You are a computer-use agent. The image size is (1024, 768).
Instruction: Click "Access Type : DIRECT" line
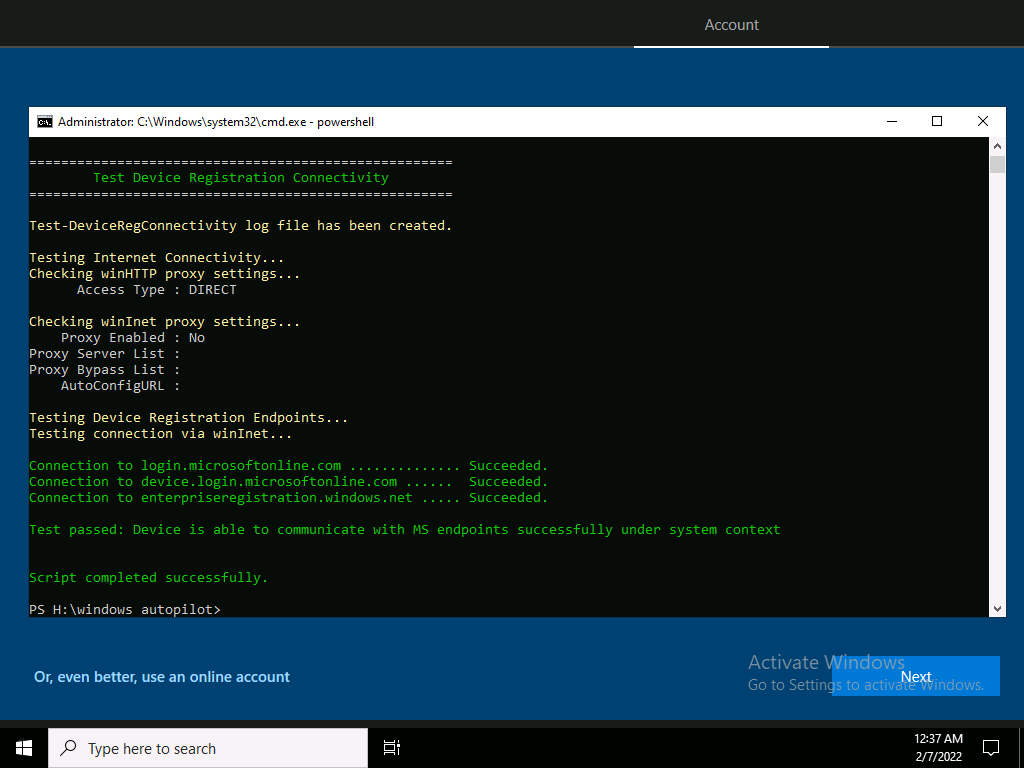[157, 289]
